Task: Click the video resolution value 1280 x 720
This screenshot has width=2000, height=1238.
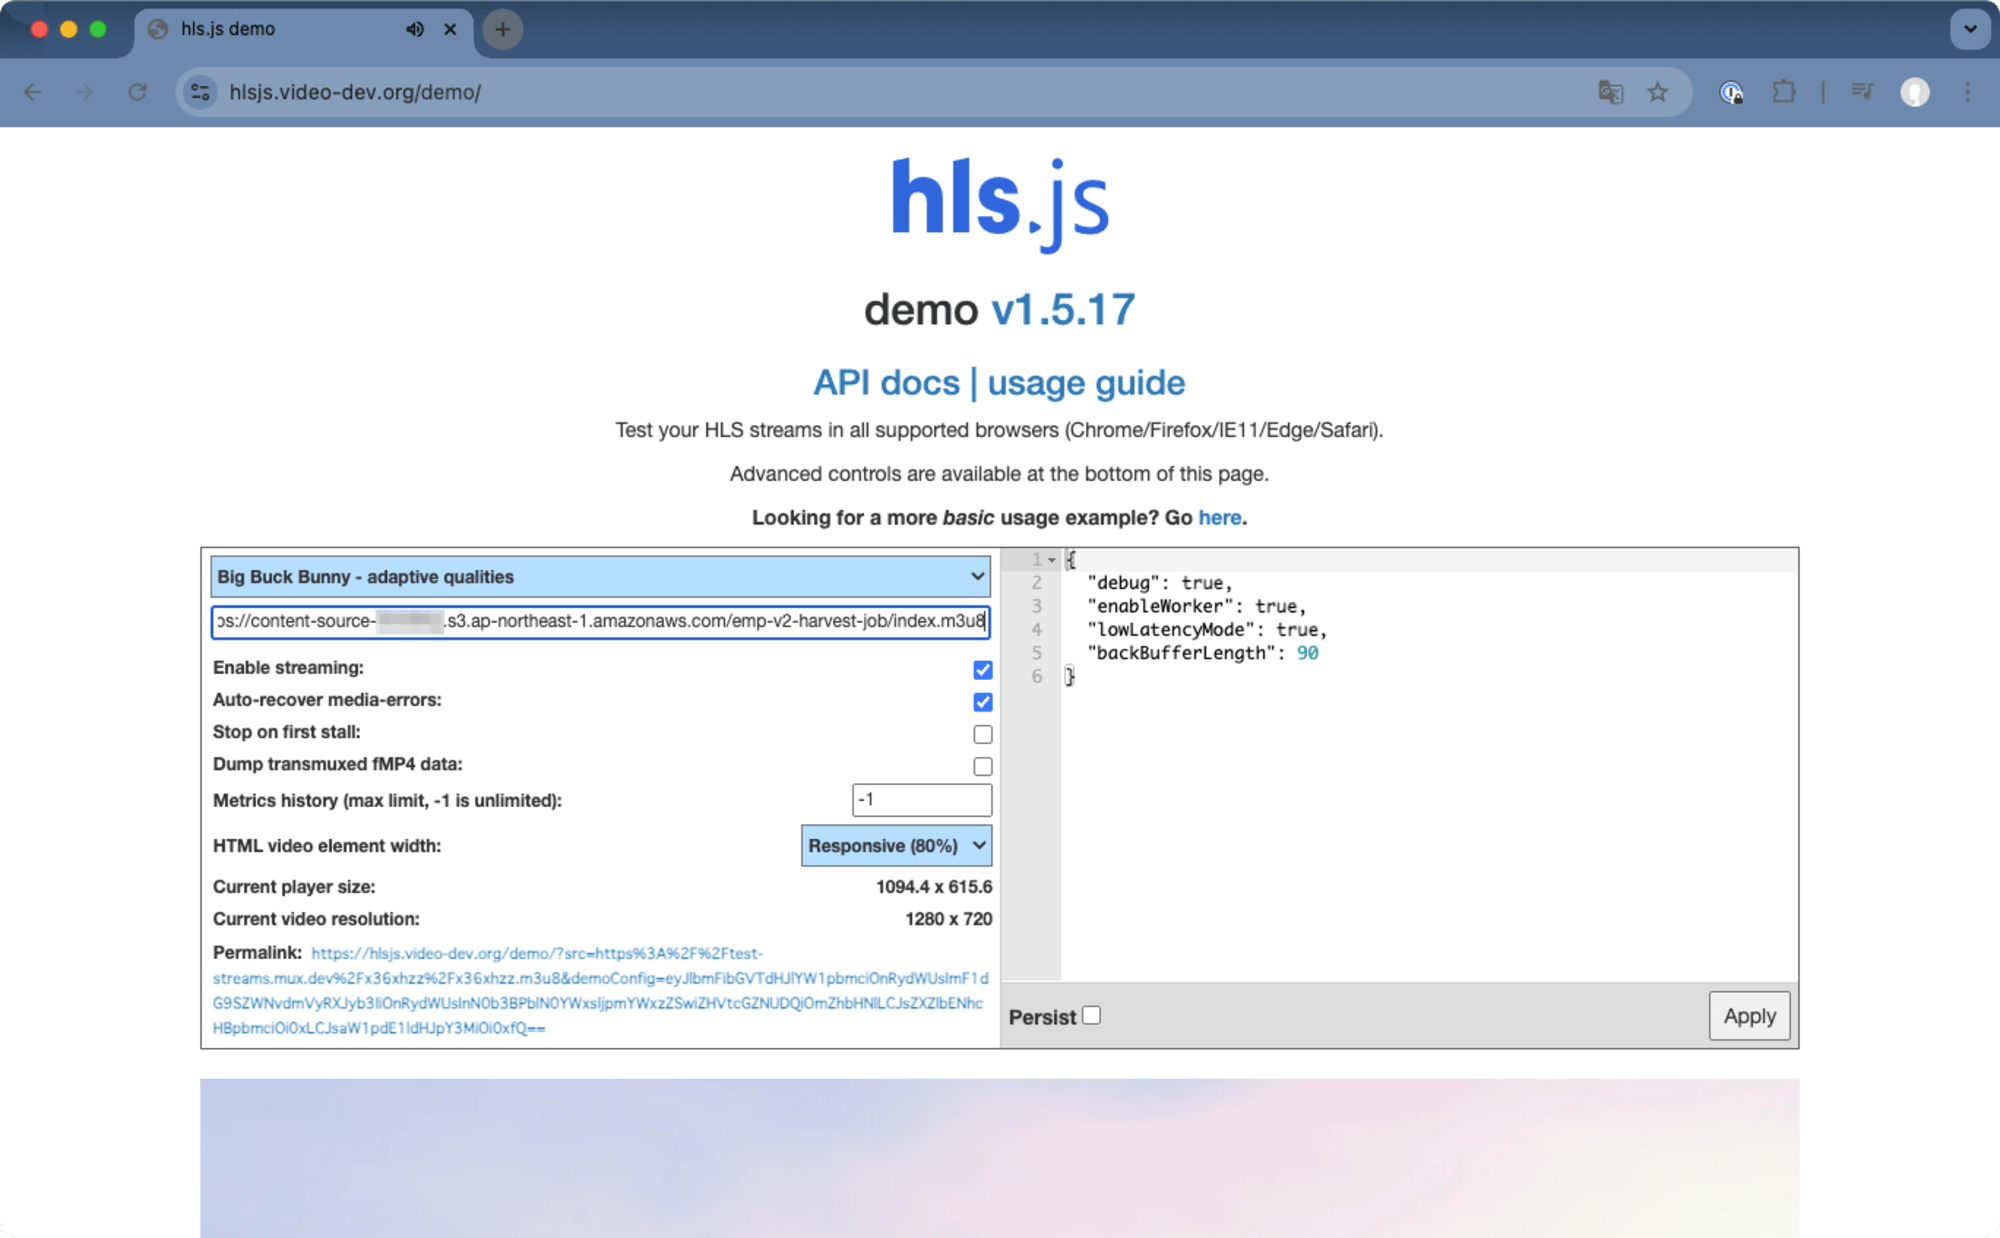Action: click(949, 919)
